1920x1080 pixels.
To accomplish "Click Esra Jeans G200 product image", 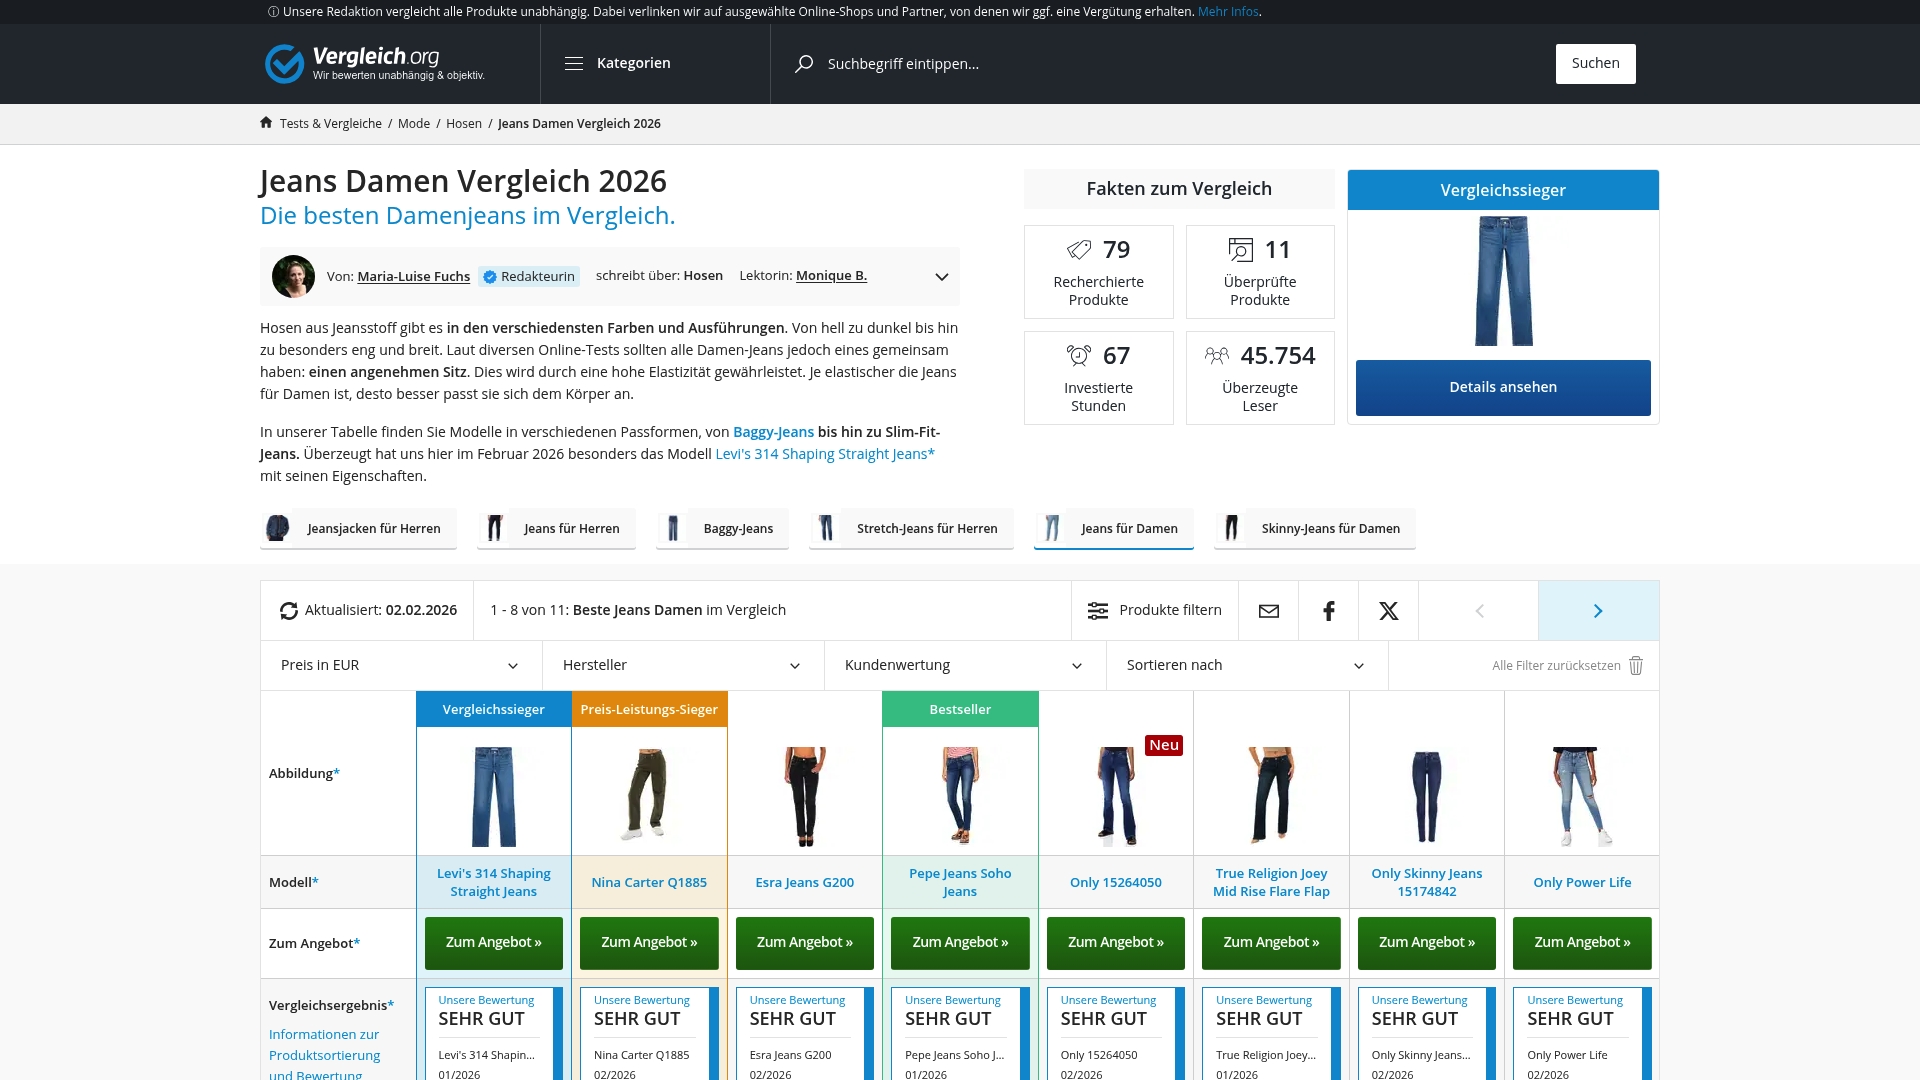I will [x=805, y=796].
